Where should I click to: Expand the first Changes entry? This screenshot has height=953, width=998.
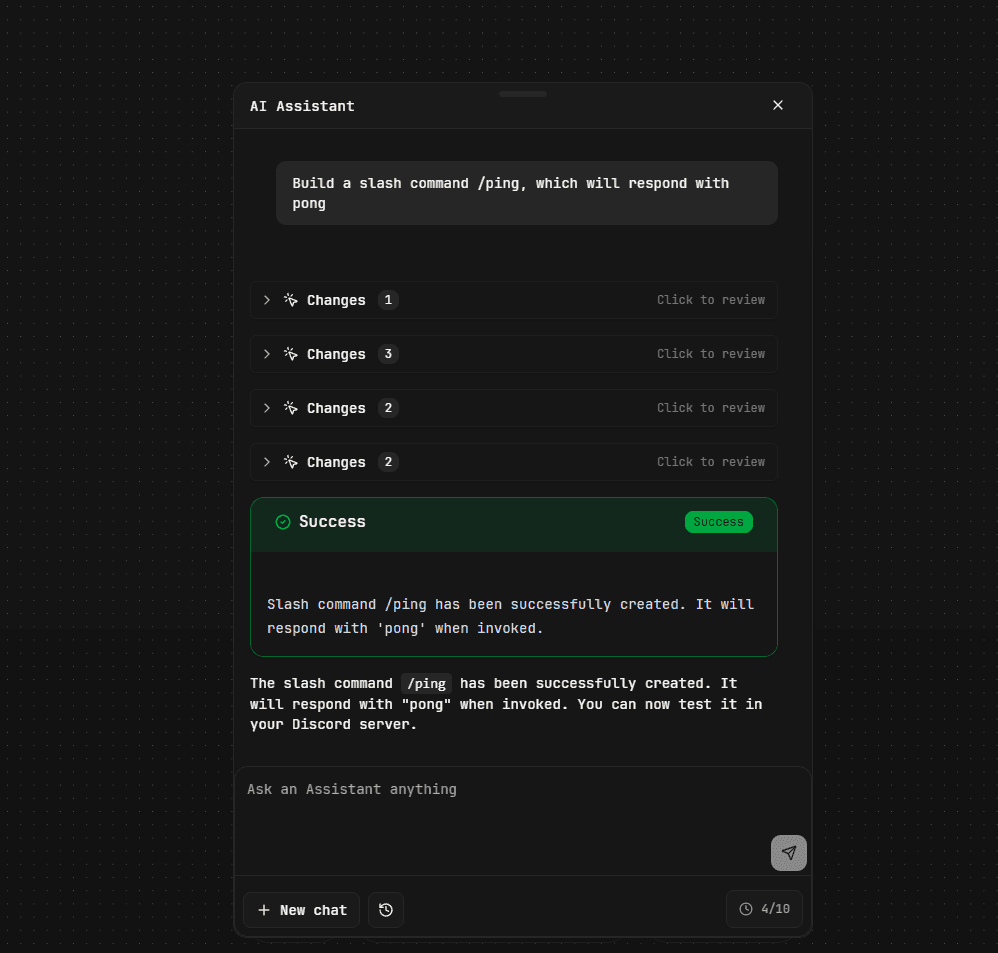pos(266,300)
